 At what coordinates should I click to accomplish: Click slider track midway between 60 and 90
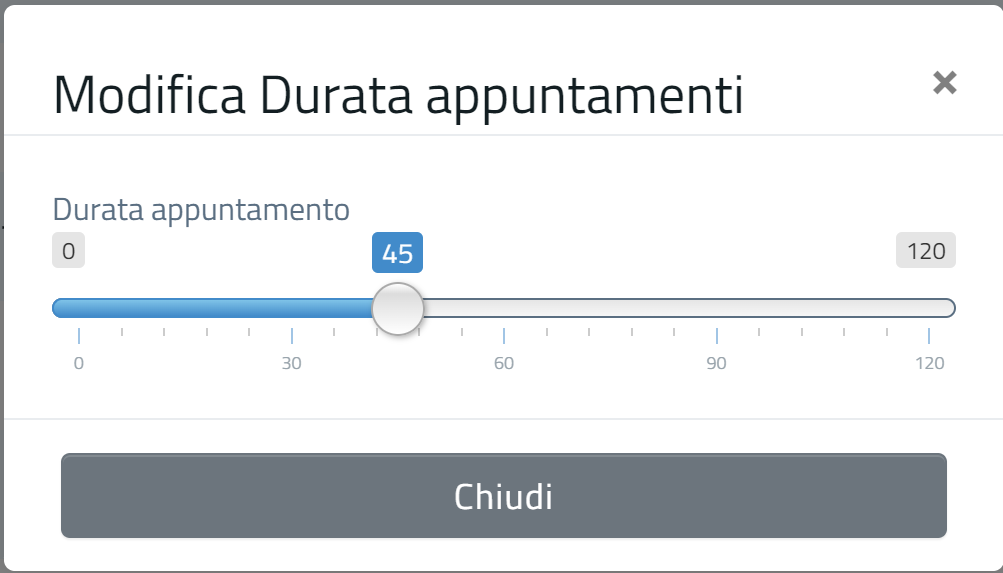pyautogui.click(x=610, y=308)
